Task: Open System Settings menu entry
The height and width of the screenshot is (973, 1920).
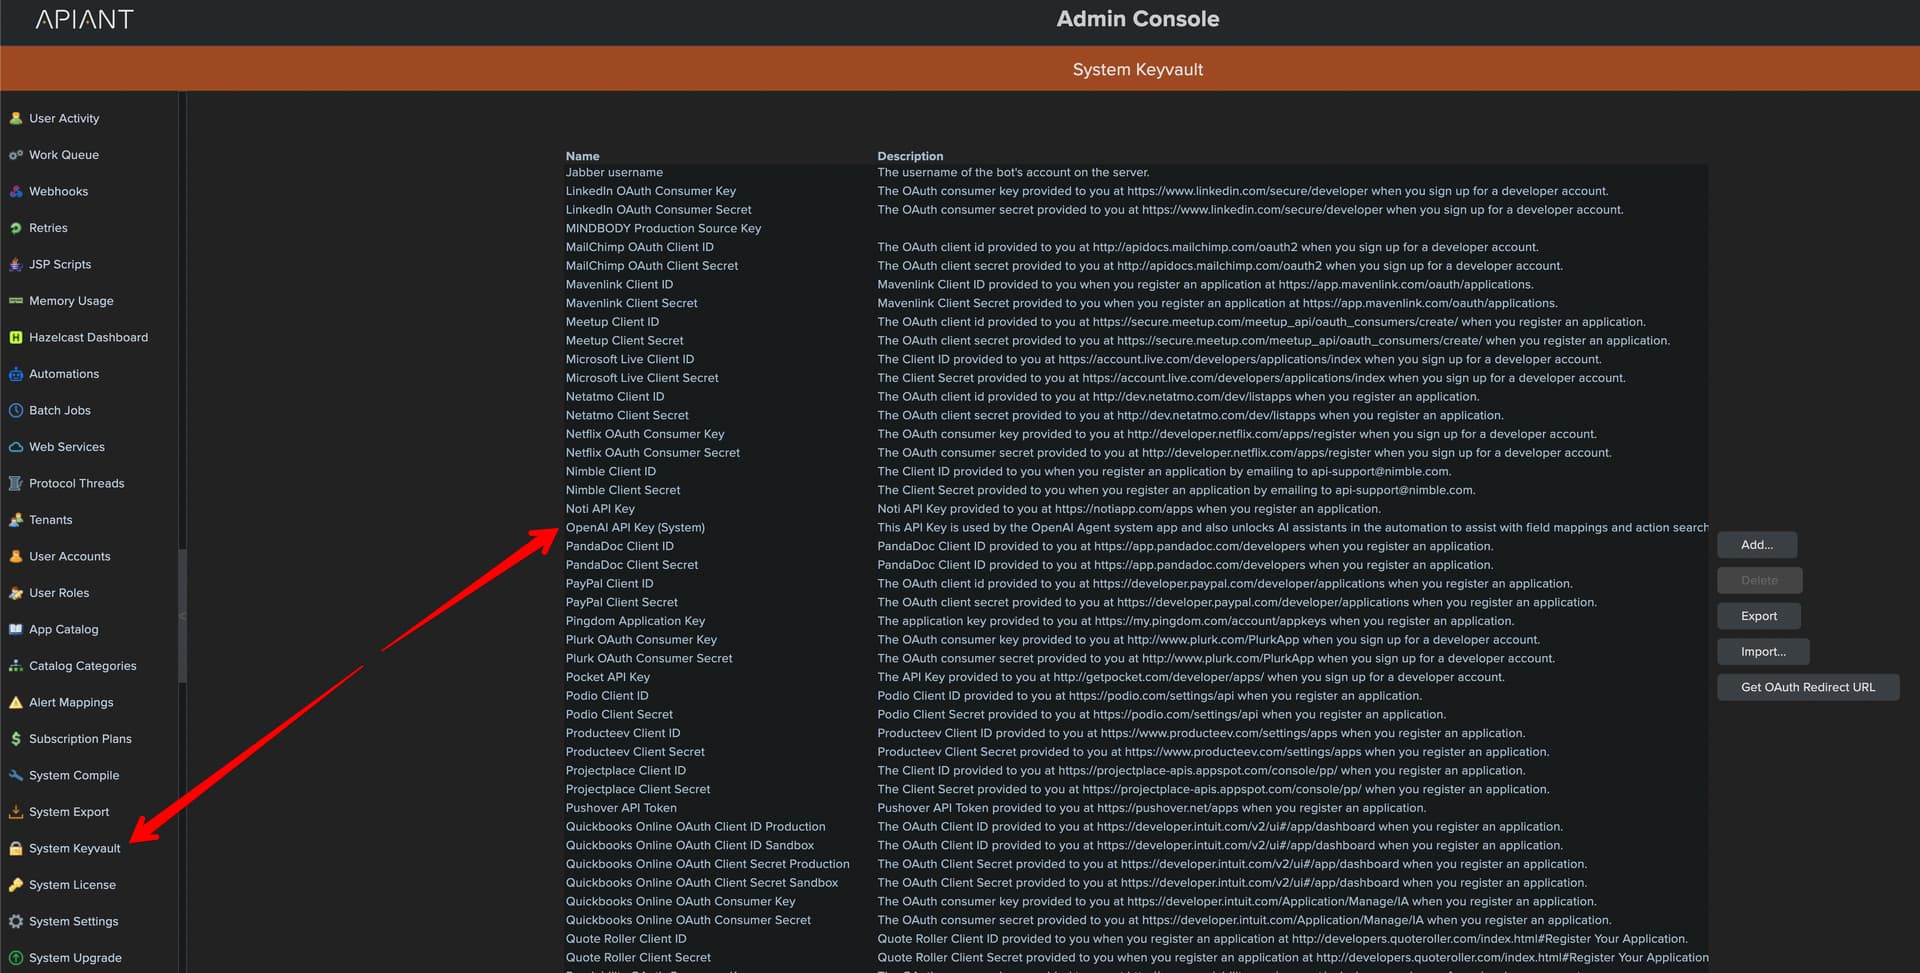Action: click(73, 921)
